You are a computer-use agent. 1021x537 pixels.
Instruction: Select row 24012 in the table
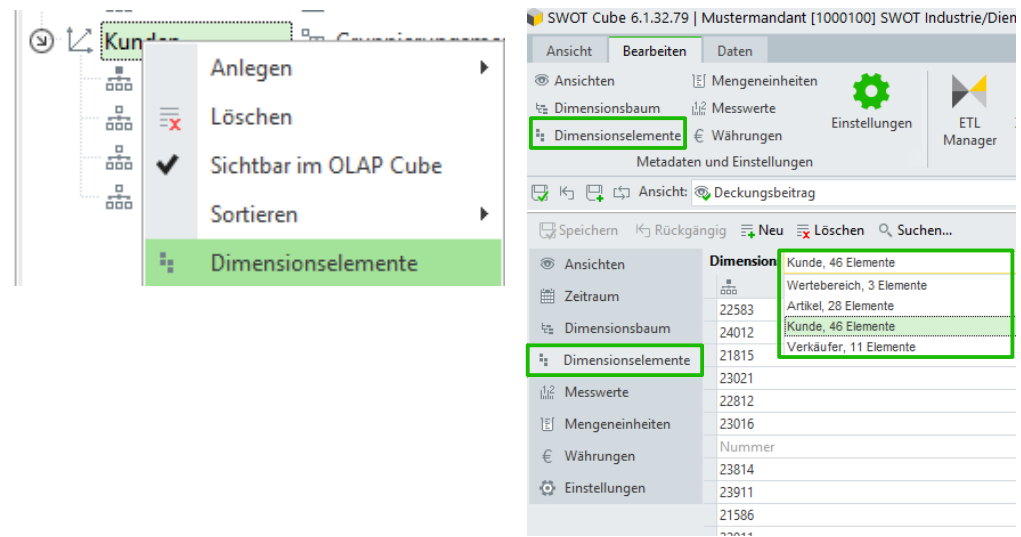737,332
